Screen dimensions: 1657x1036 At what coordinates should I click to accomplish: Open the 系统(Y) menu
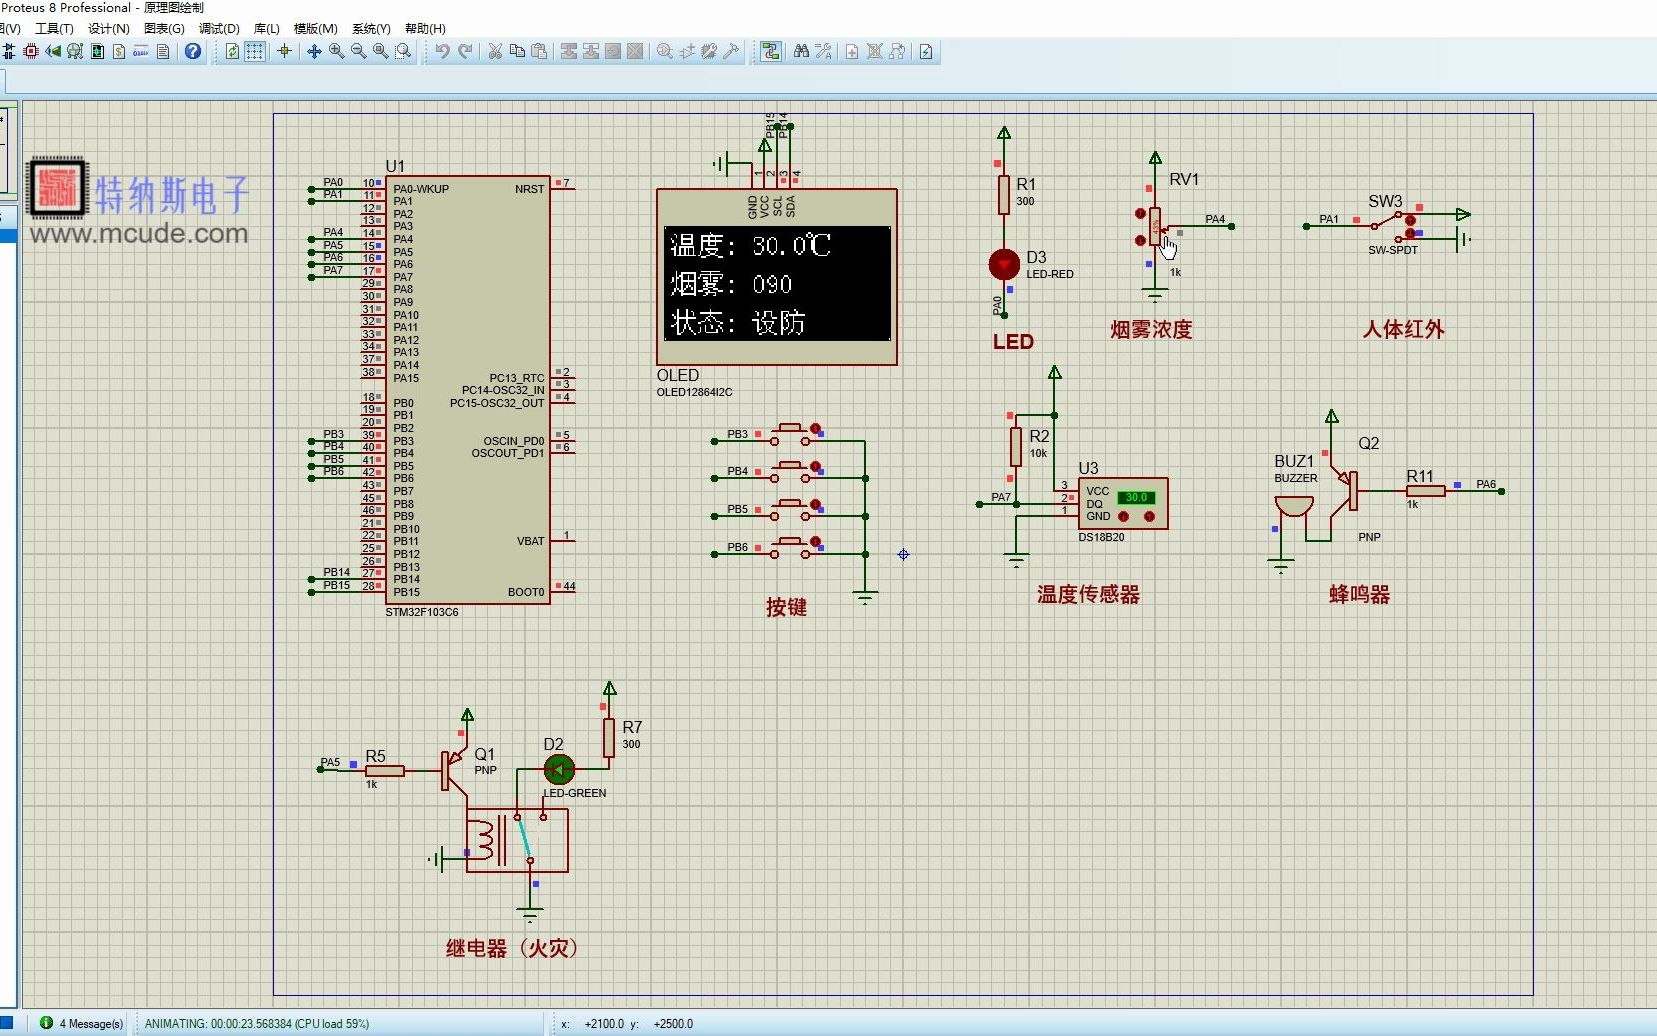pos(371,29)
